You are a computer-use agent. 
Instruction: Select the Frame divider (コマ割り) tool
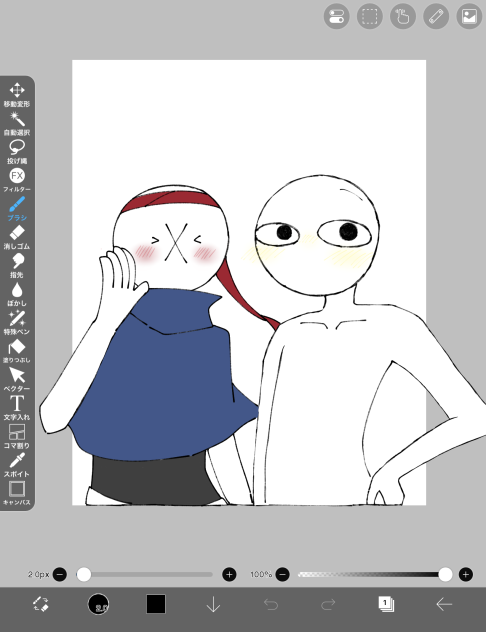[17, 437]
